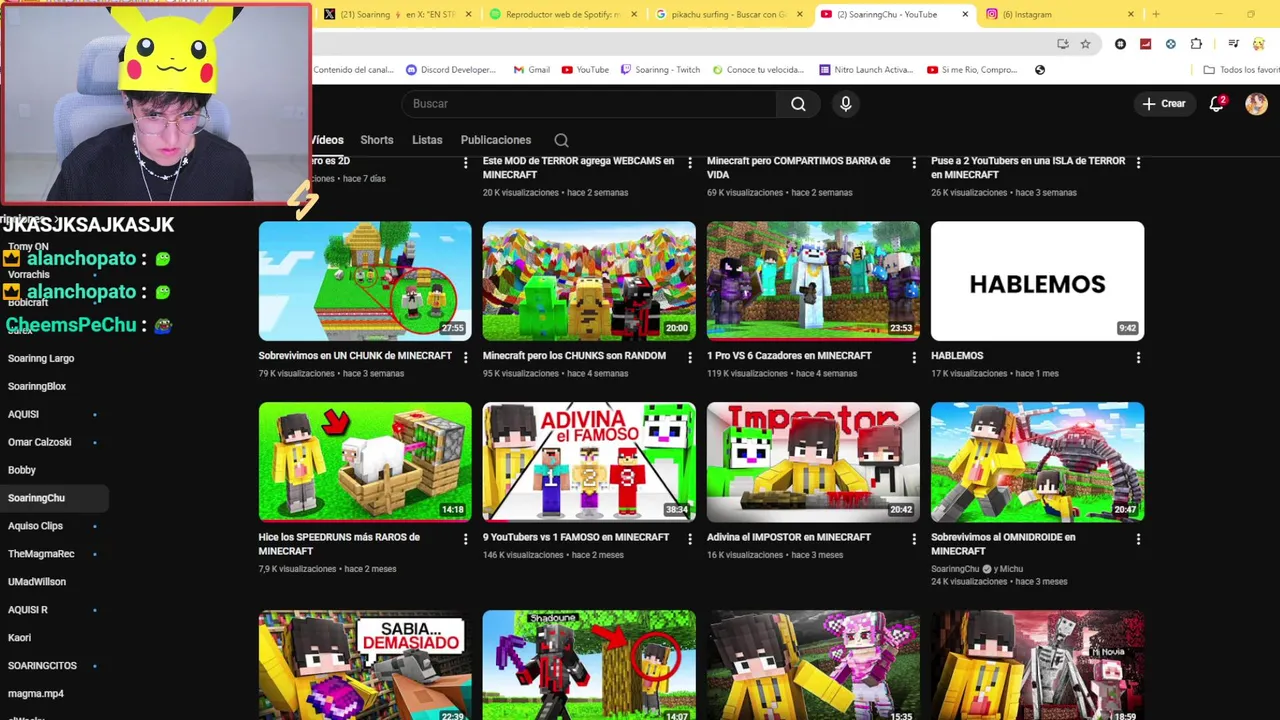Viewport: 1280px width, 720px height.
Task: Click the YouTube search magnifier button
Action: click(x=798, y=104)
